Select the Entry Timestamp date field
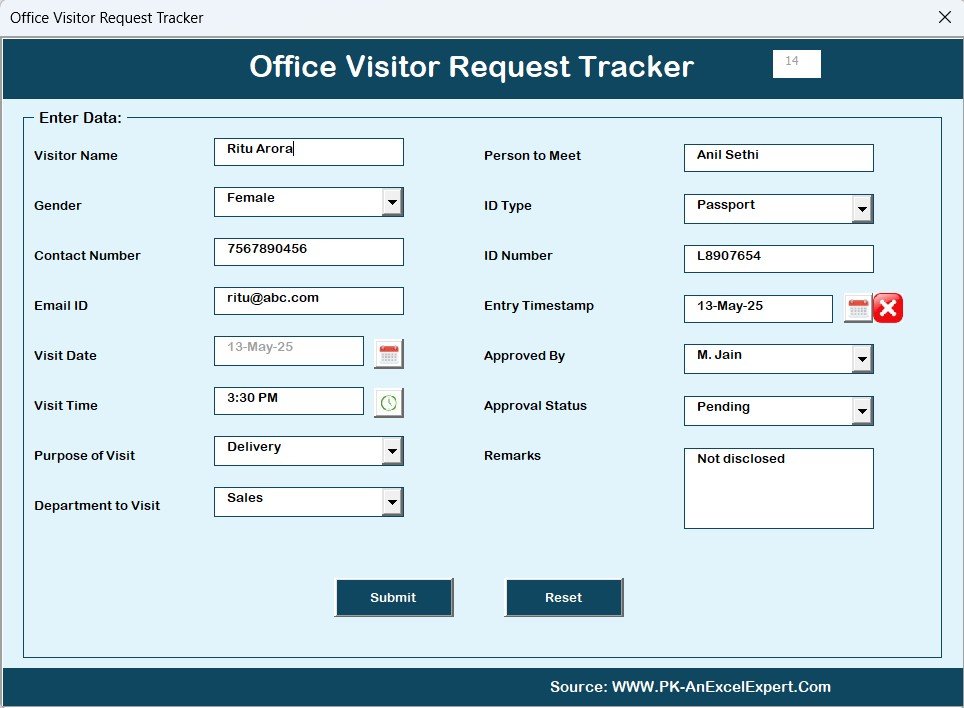The width and height of the screenshot is (964, 708). [758, 309]
